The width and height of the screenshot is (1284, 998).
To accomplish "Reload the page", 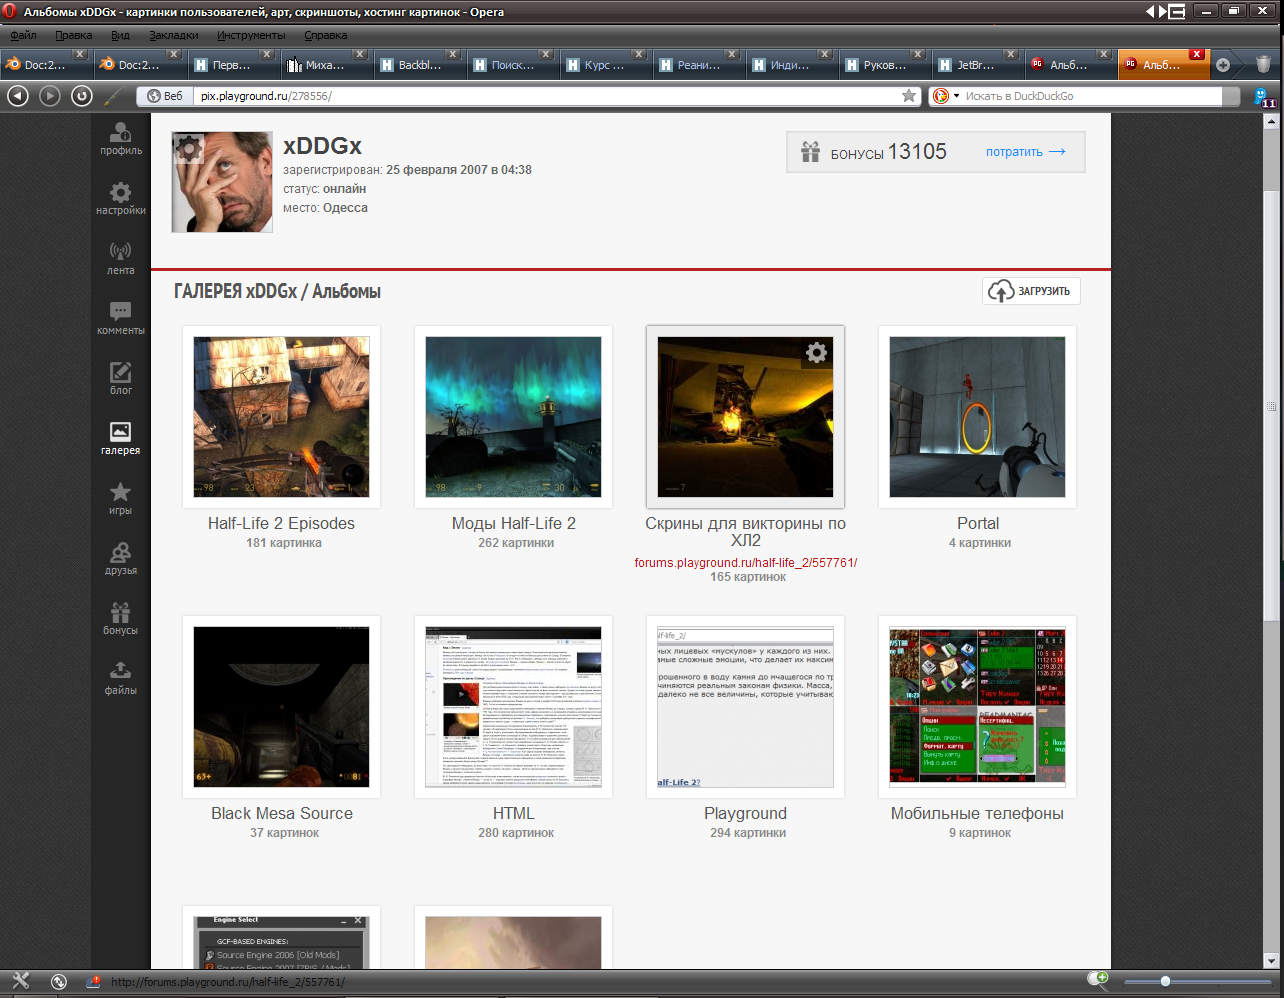I will pos(82,96).
